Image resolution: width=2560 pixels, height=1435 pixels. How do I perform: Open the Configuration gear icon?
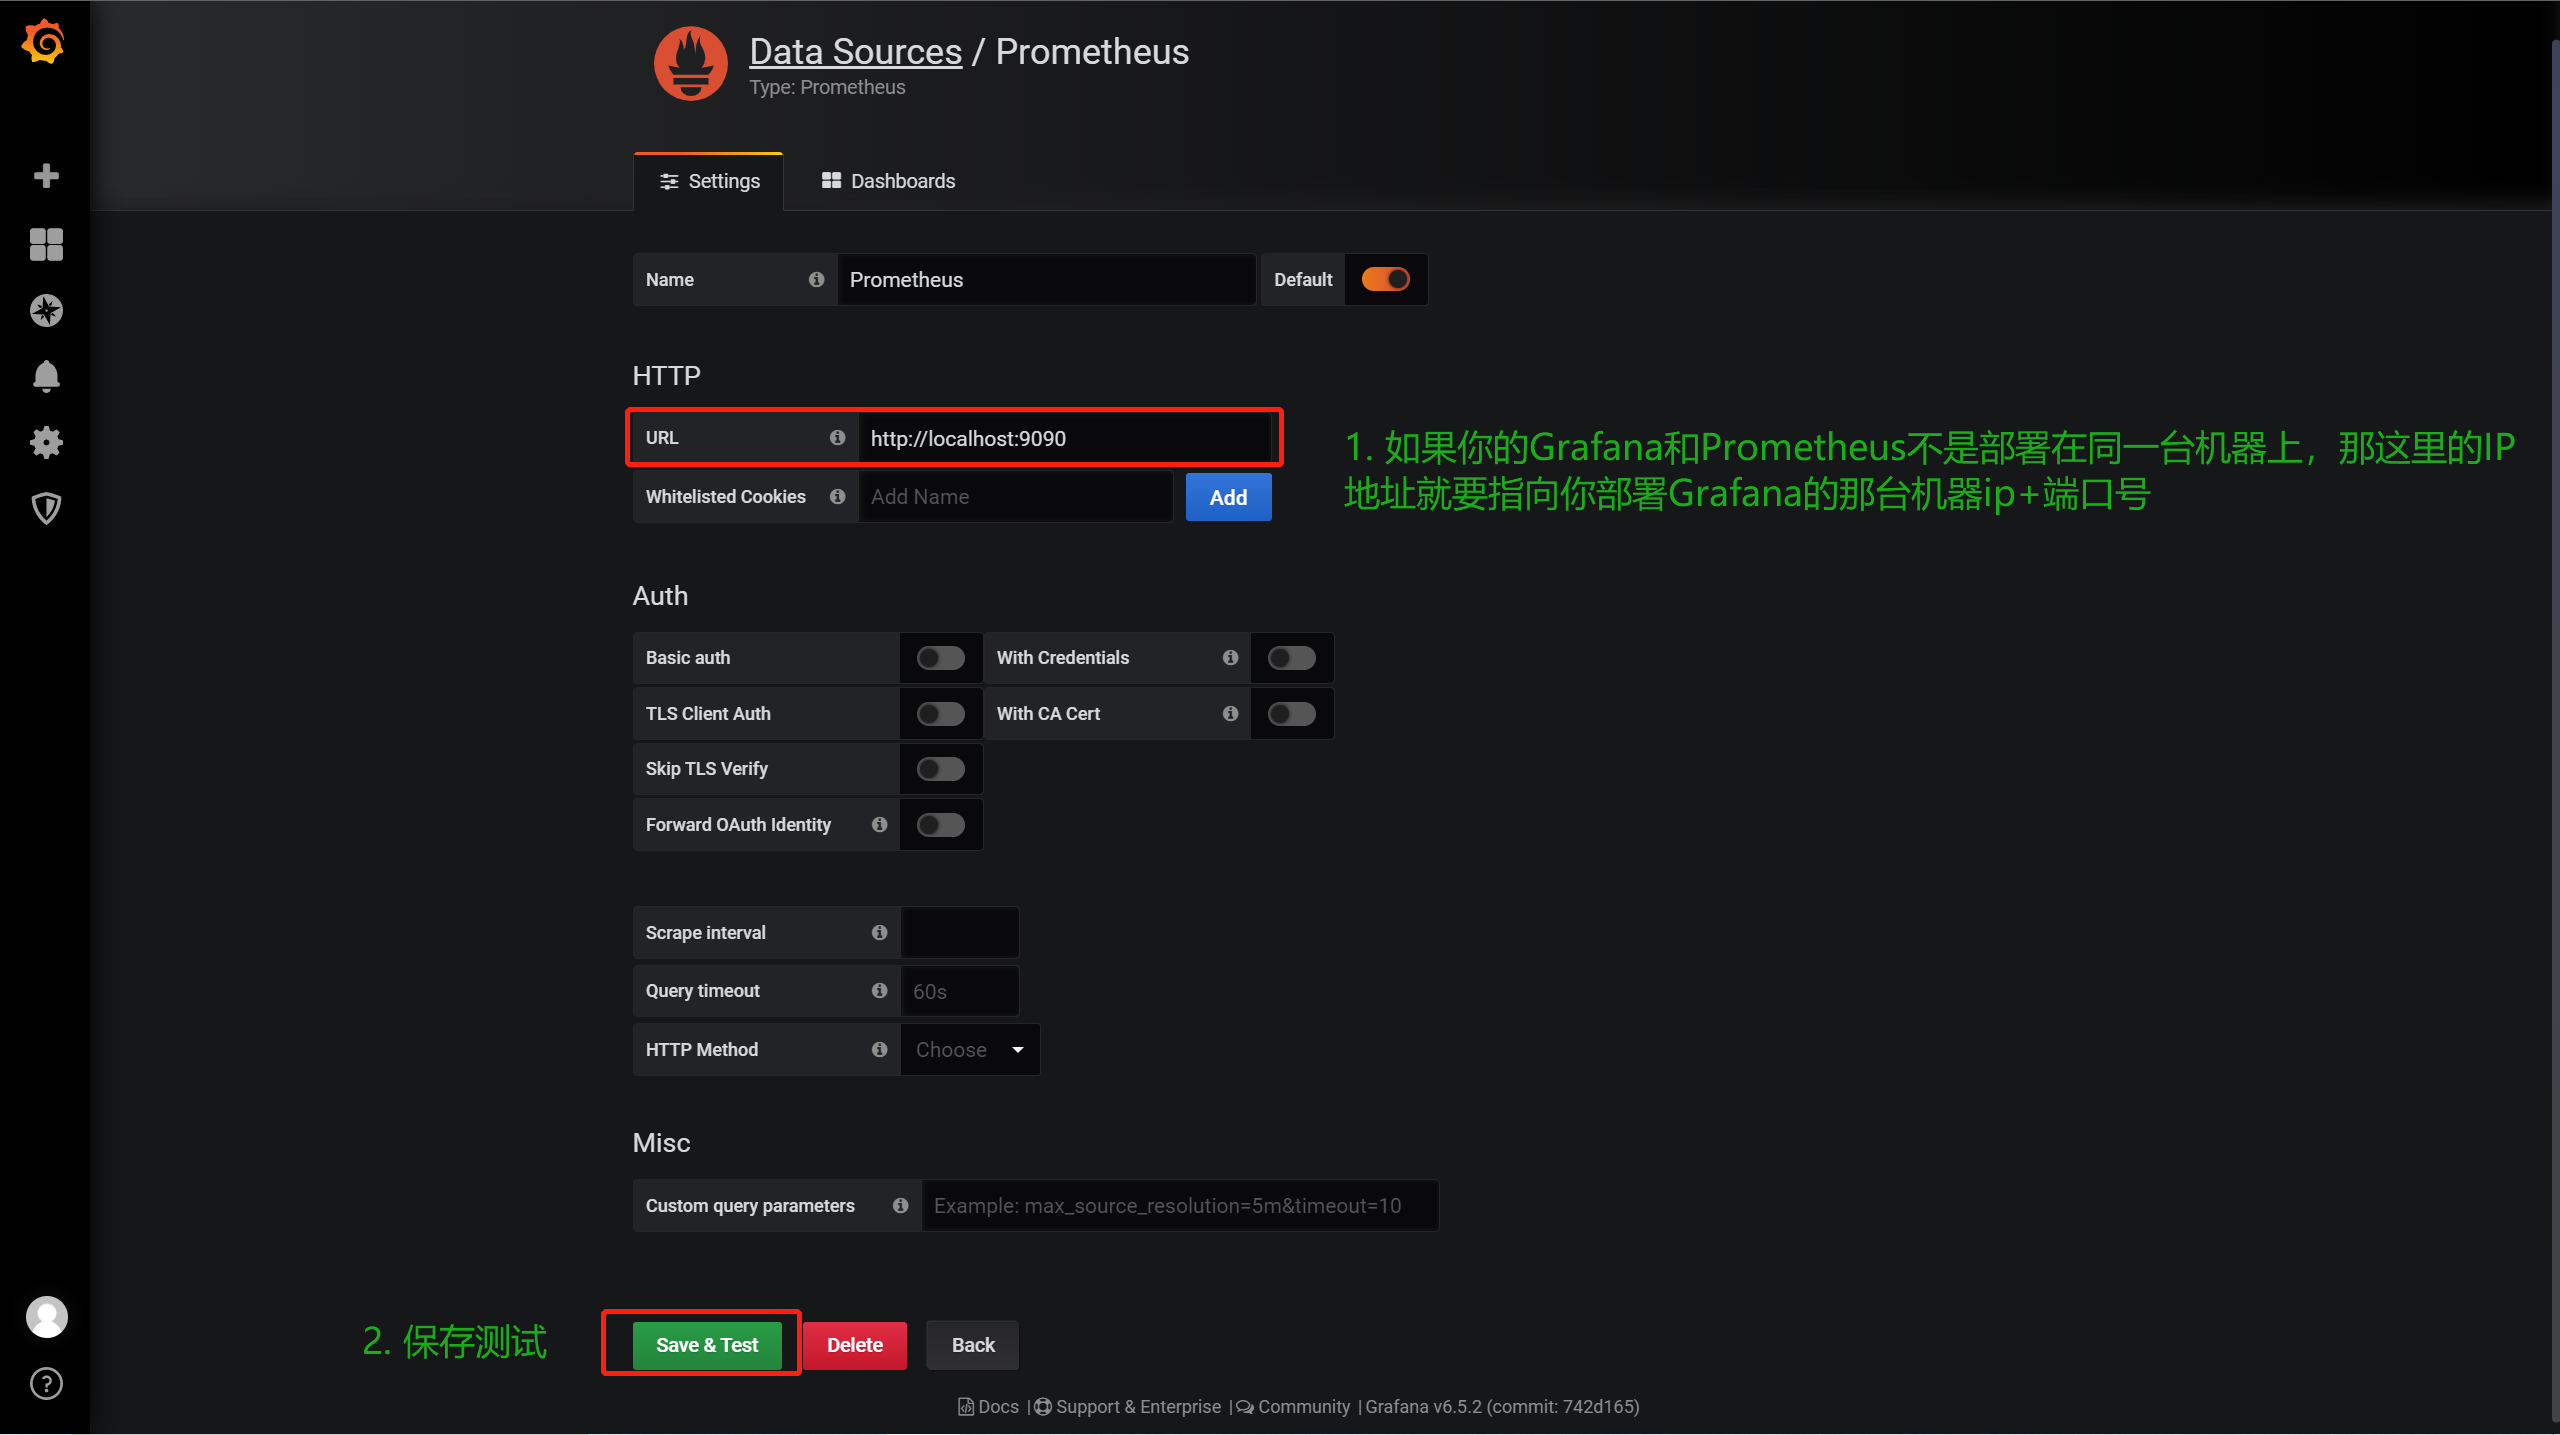(46, 442)
